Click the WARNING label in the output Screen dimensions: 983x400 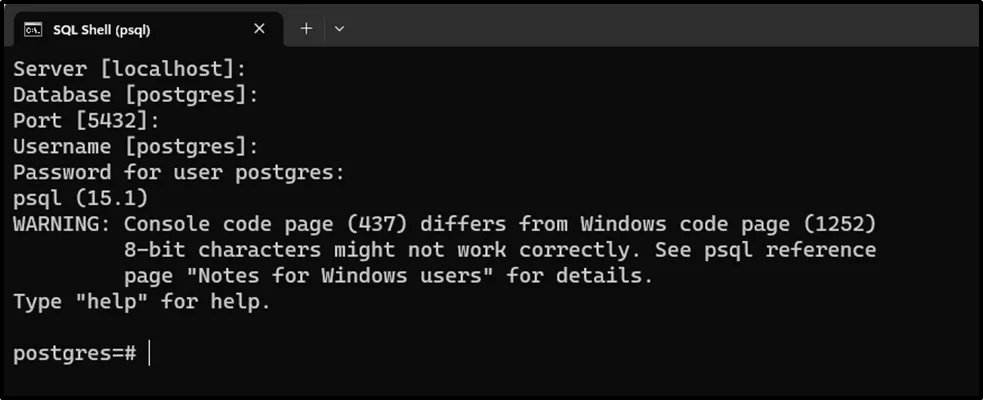click(x=61, y=224)
